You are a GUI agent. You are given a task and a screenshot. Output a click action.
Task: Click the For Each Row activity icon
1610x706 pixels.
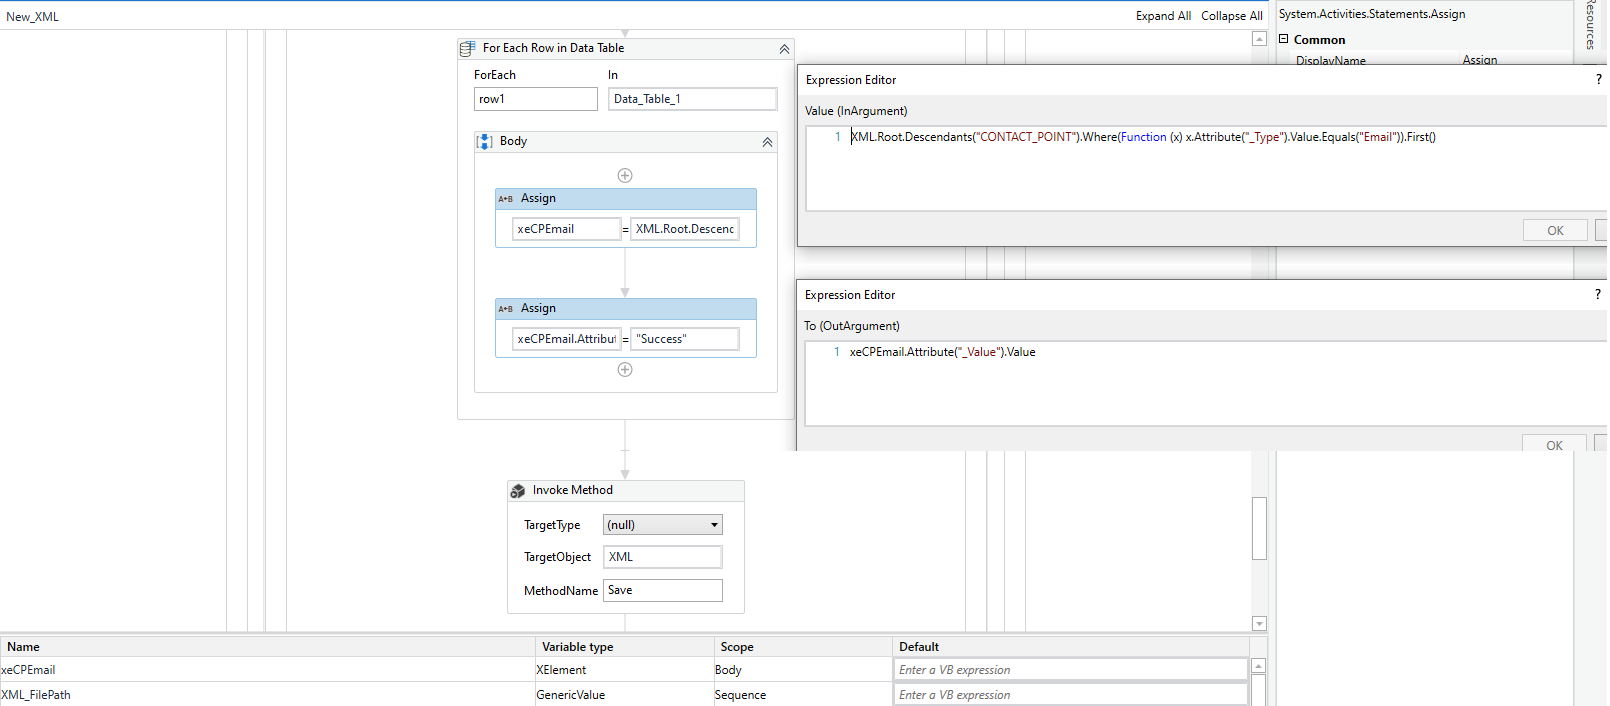(467, 48)
